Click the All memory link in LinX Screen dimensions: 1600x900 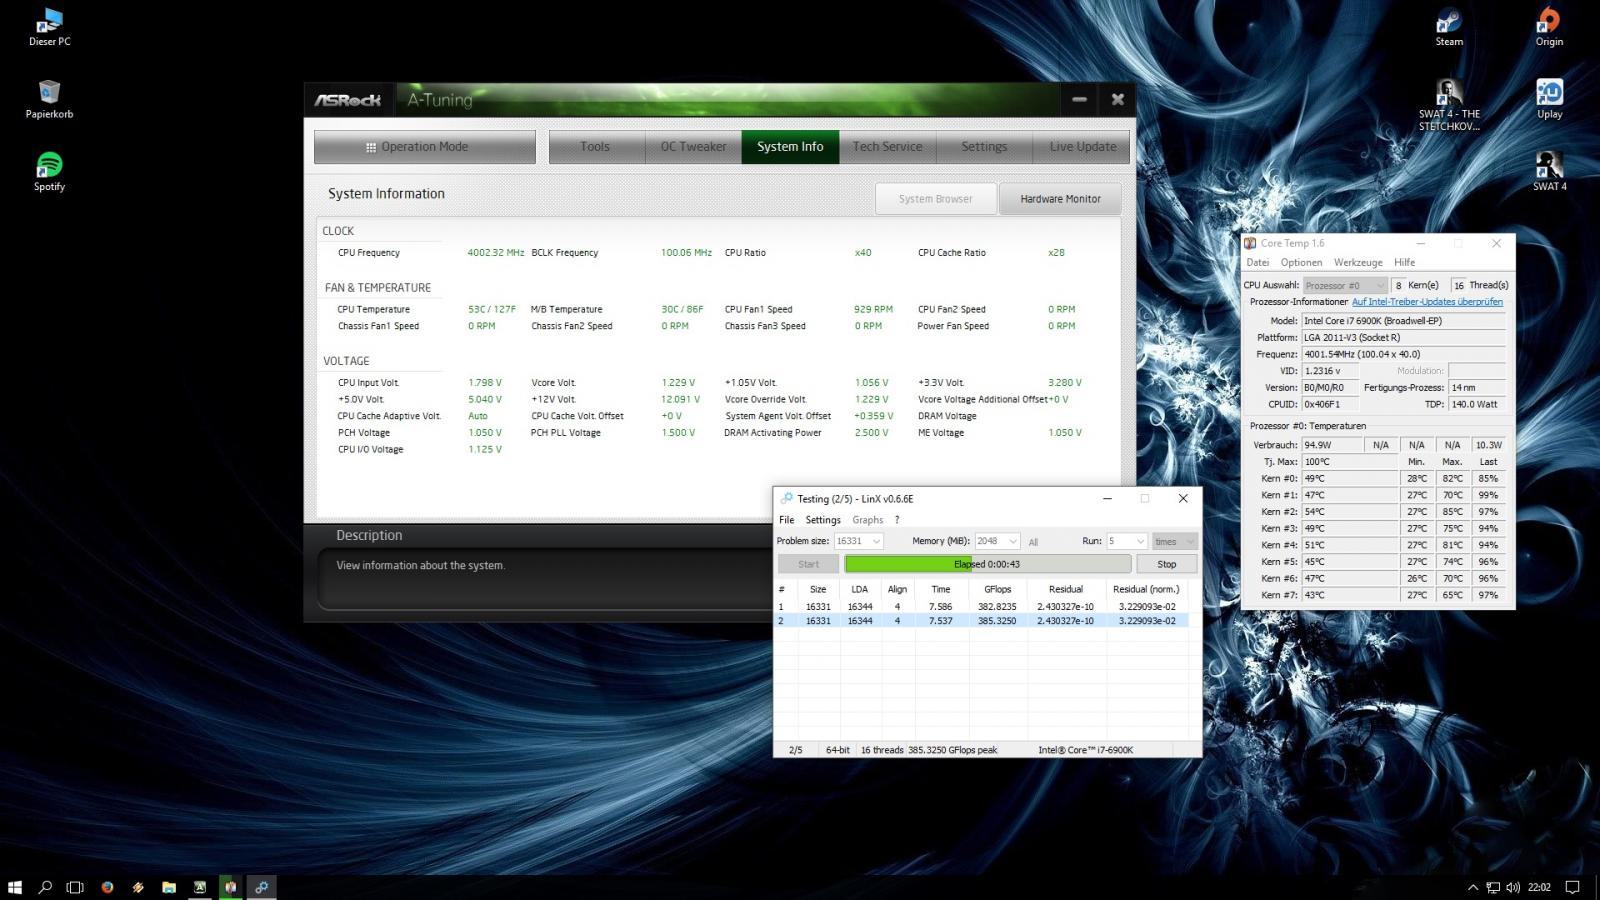pos(1033,542)
